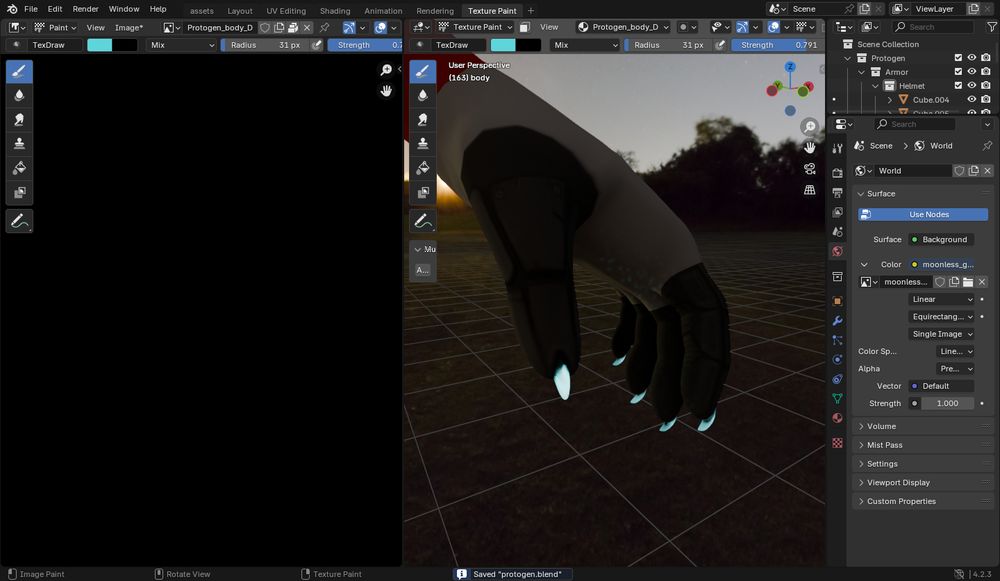Screen dimensions: 1000x581
Task: Click the Background surface shader button
Action: pos(941,239)
